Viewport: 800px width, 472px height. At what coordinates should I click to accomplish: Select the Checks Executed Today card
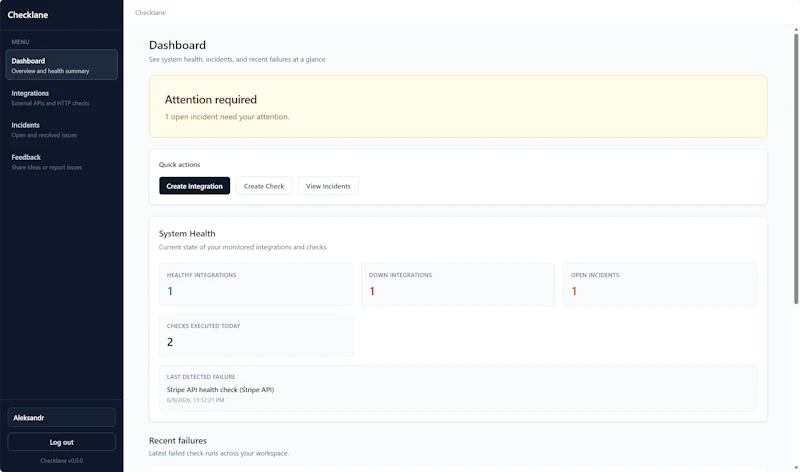coord(256,335)
